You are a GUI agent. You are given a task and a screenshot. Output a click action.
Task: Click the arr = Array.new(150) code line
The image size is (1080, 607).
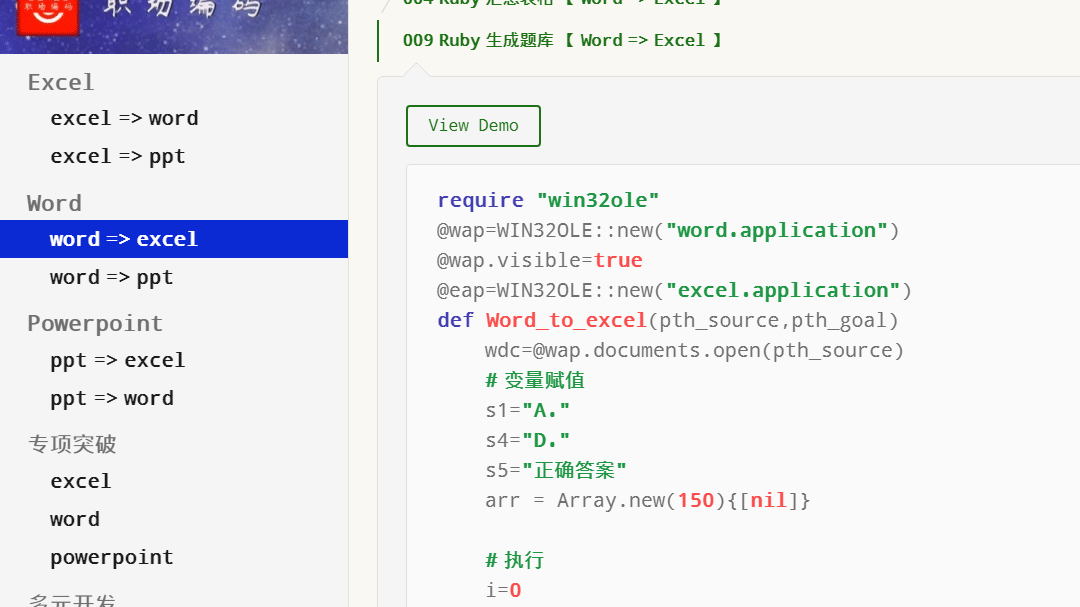click(x=647, y=500)
